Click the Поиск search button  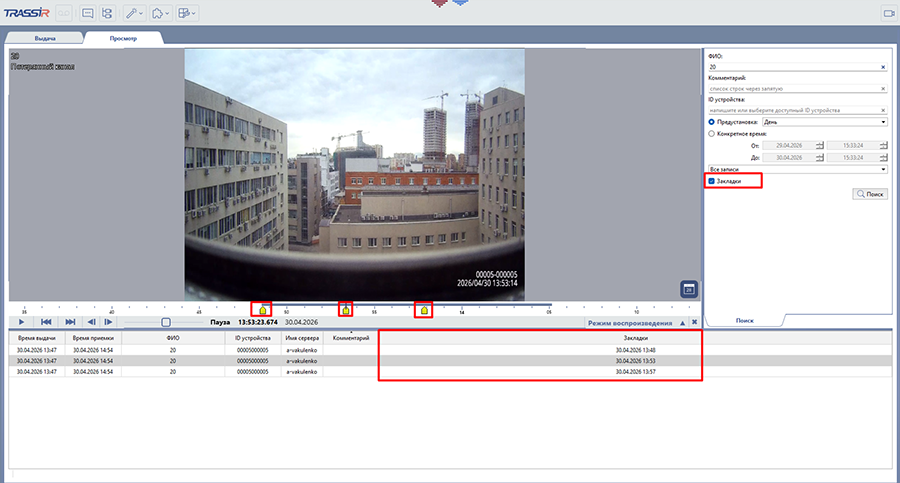pos(870,194)
